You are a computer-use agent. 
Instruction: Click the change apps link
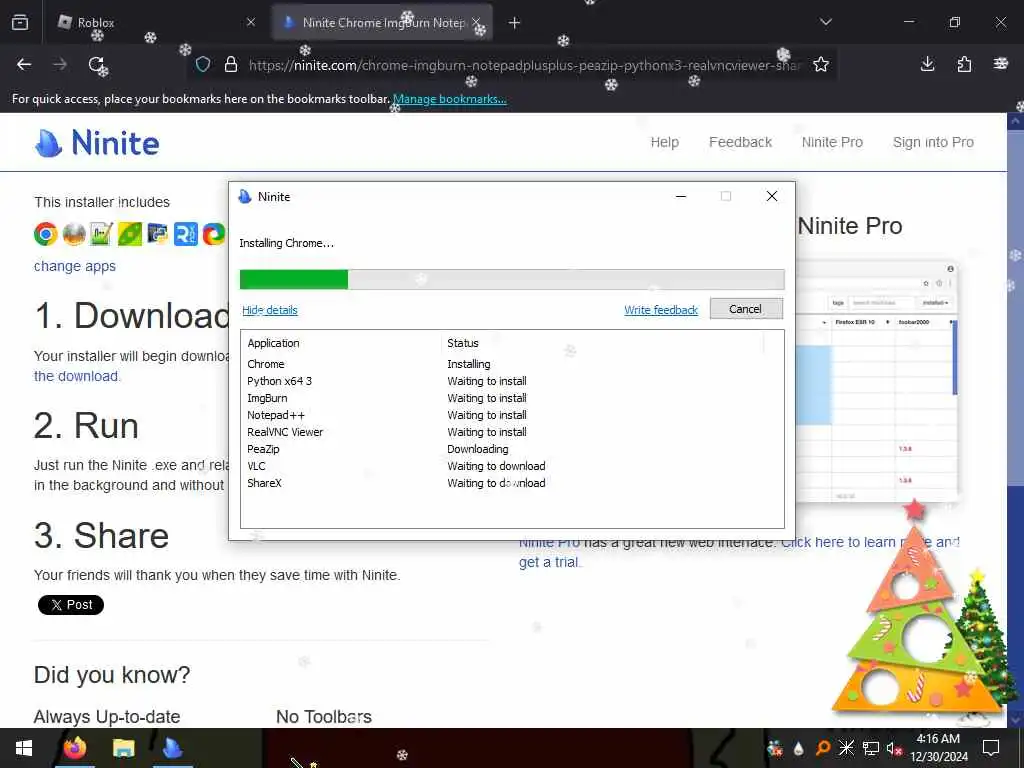[x=74, y=266]
